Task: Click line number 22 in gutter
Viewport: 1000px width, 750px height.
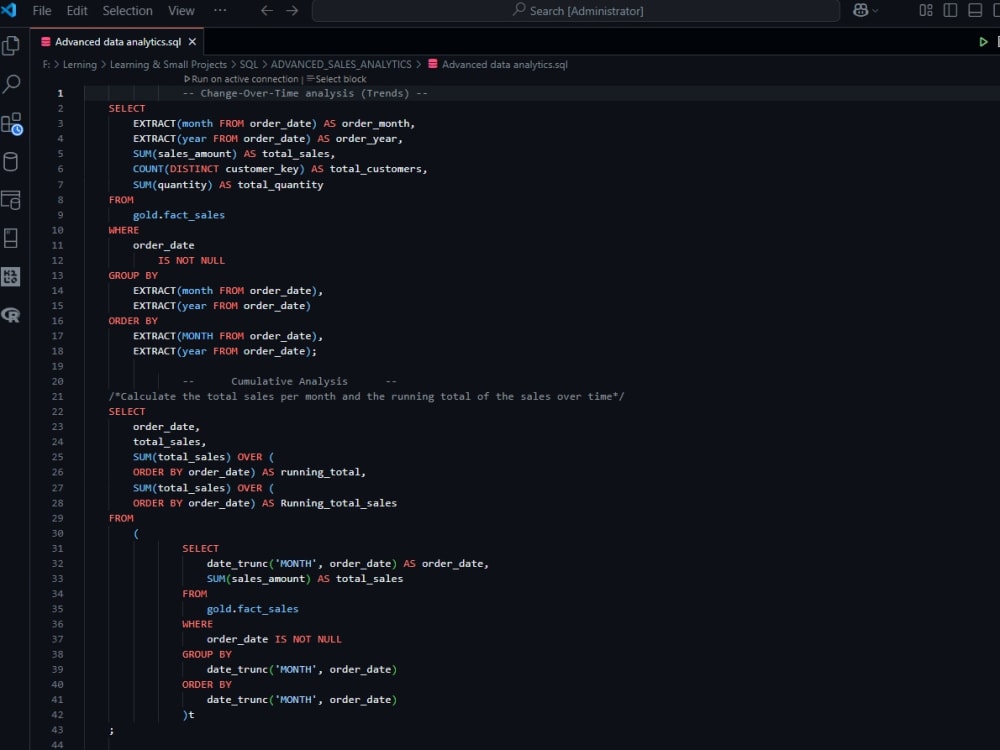Action: click(57, 411)
